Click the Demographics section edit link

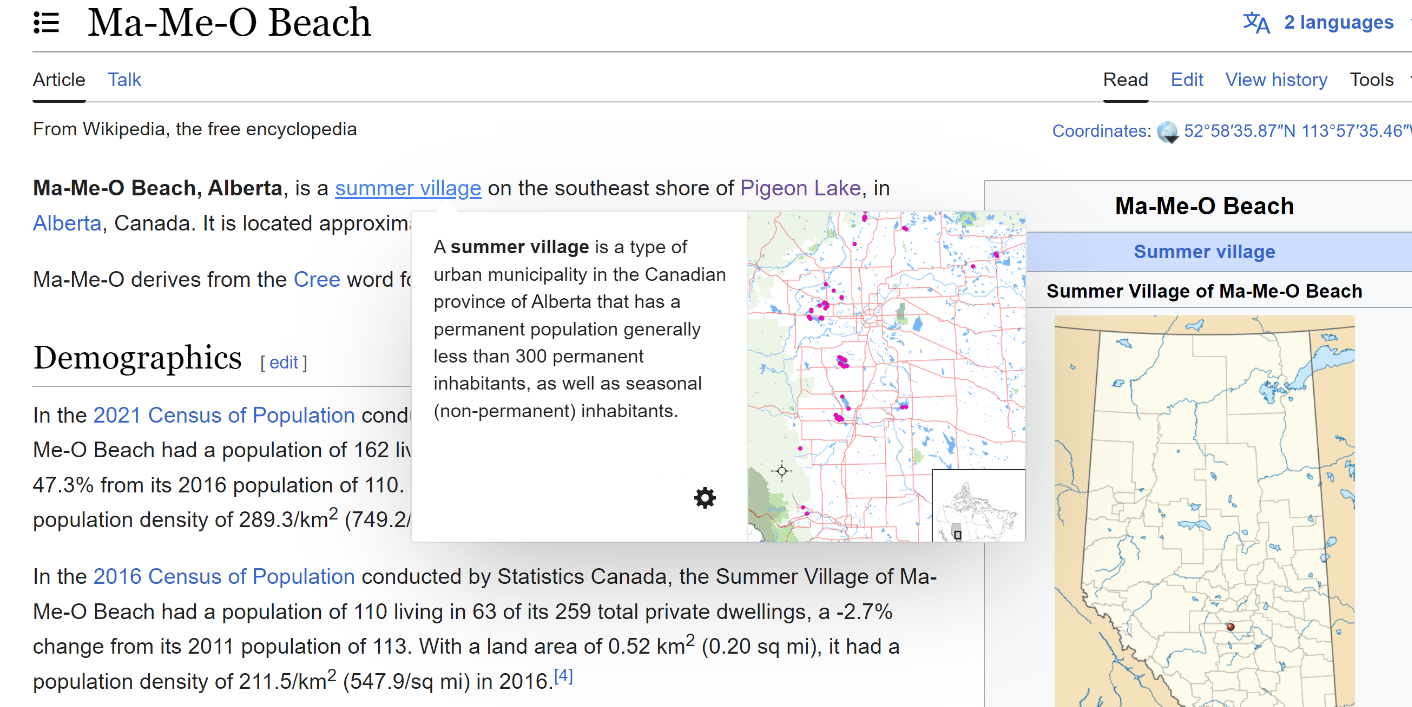[284, 363]
